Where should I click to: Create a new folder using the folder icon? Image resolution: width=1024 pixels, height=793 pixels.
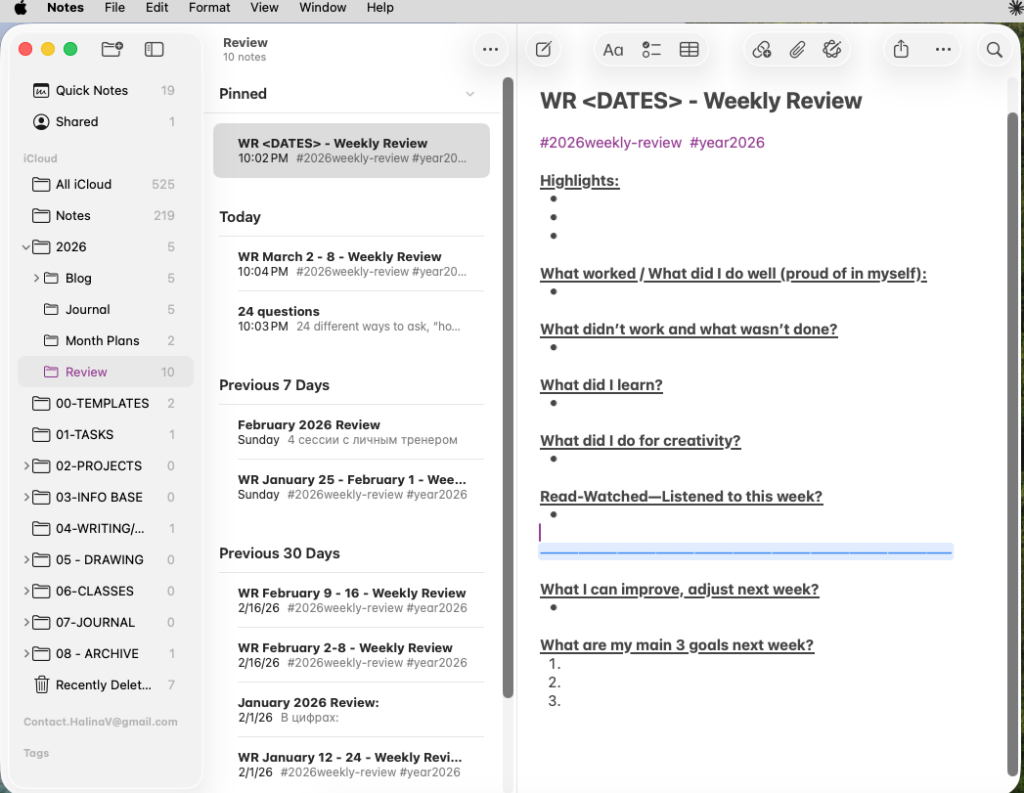[x=112, y=49]
